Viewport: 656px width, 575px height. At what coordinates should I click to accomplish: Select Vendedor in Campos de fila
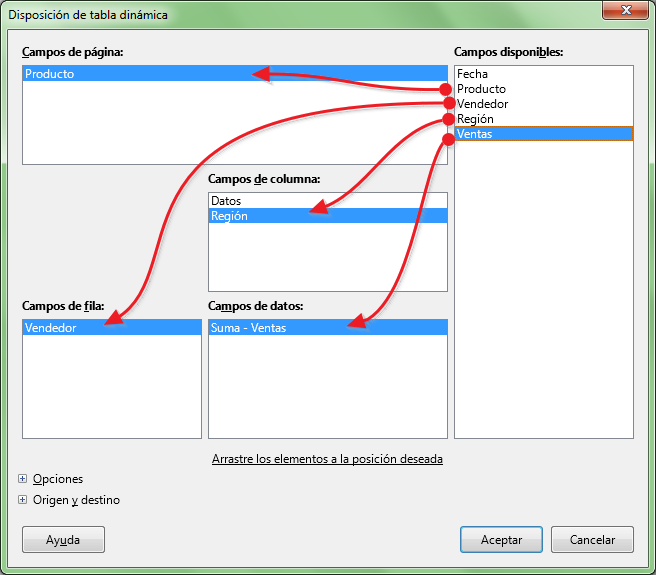pyautogui.click(x=51, y=328)
